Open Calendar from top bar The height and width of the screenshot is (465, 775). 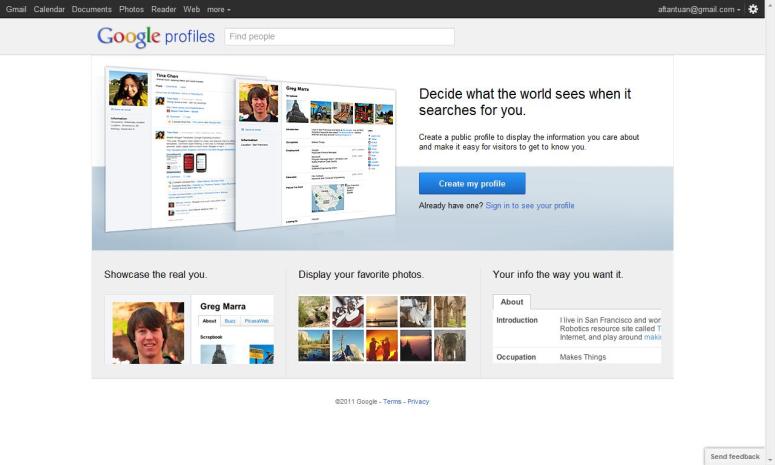[x=49, y=9]
